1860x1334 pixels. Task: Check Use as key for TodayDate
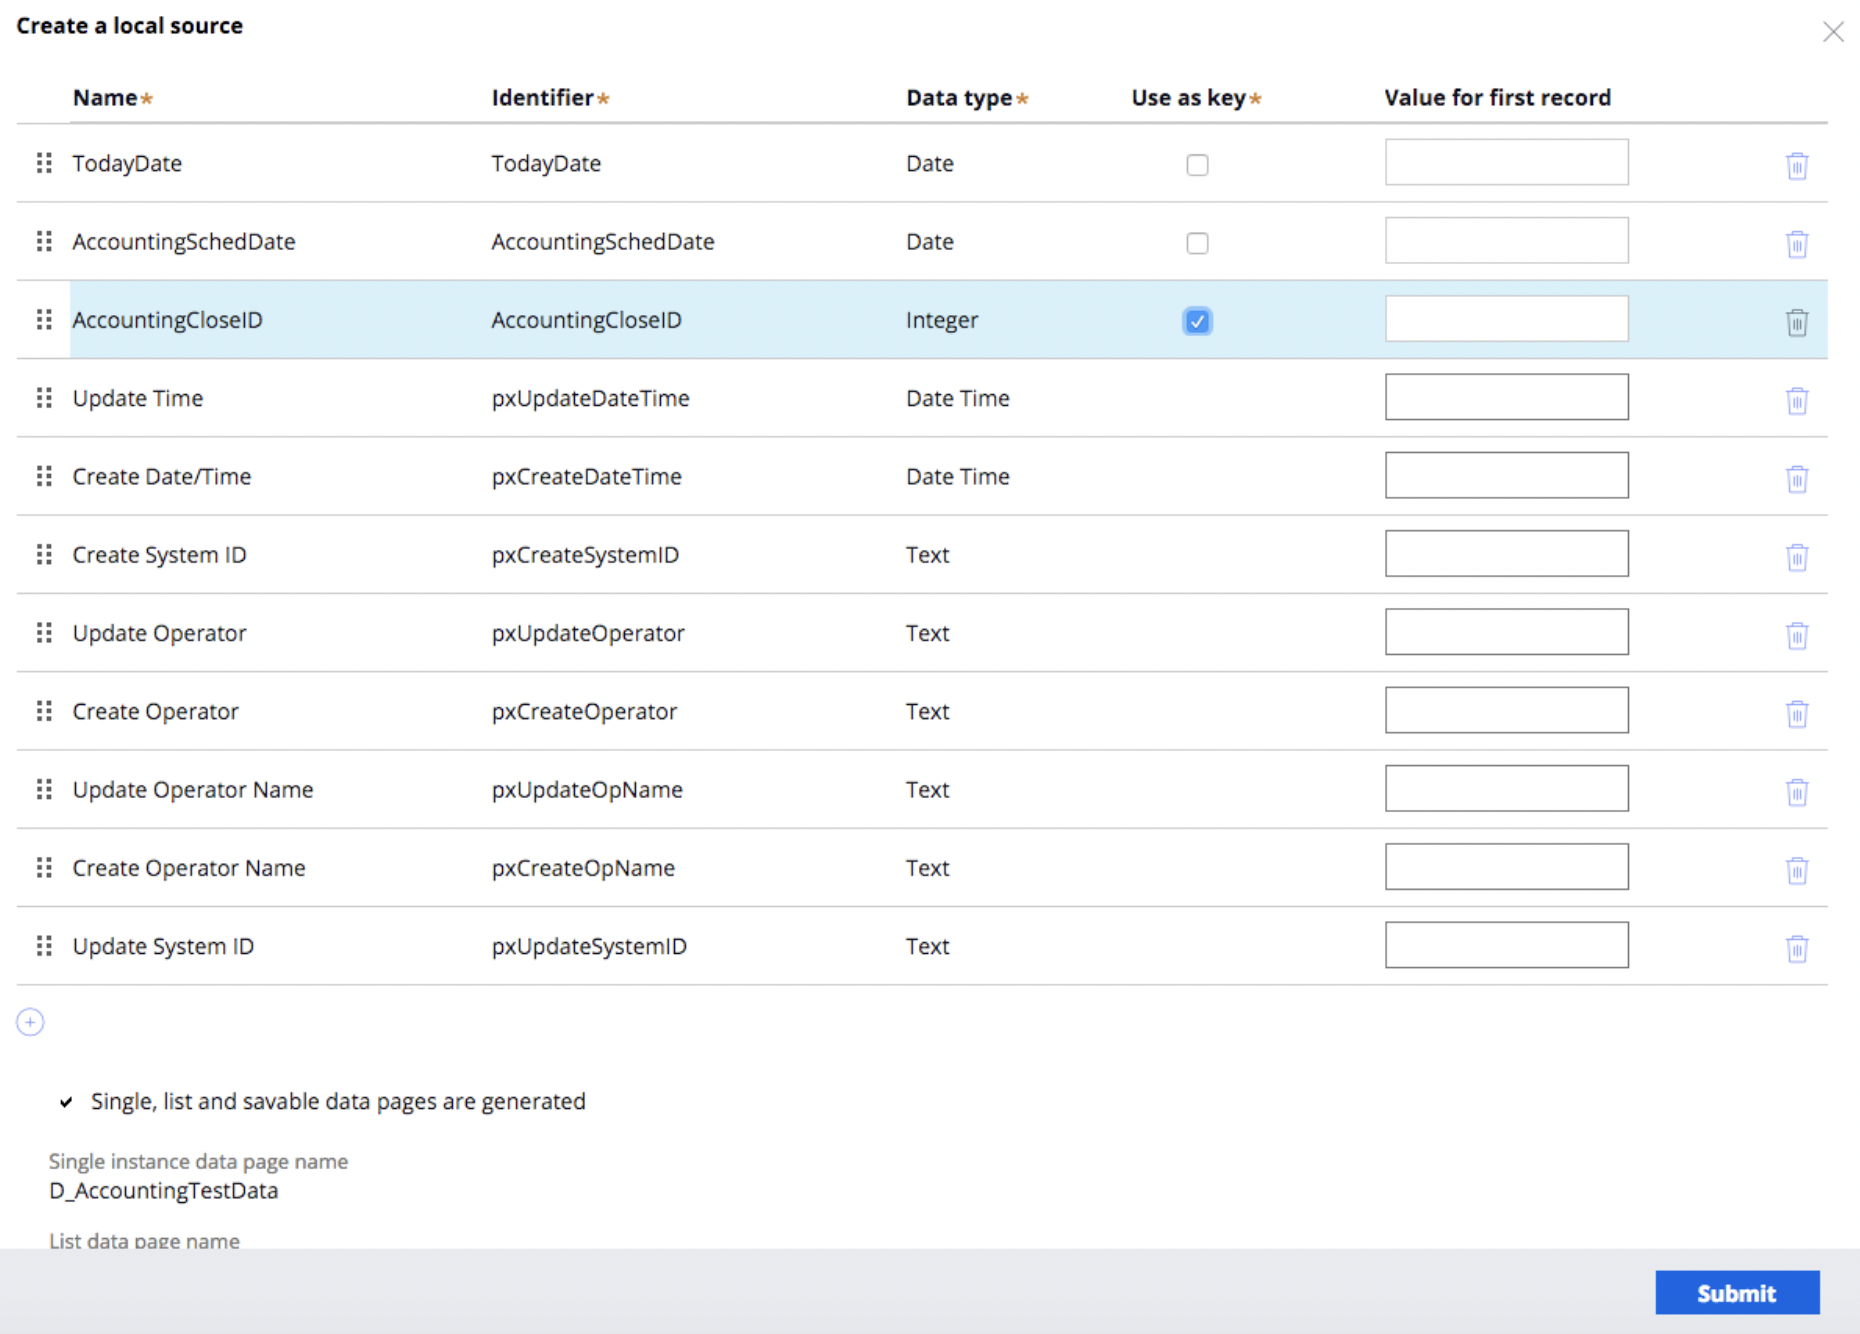(x=1197, y=165)
